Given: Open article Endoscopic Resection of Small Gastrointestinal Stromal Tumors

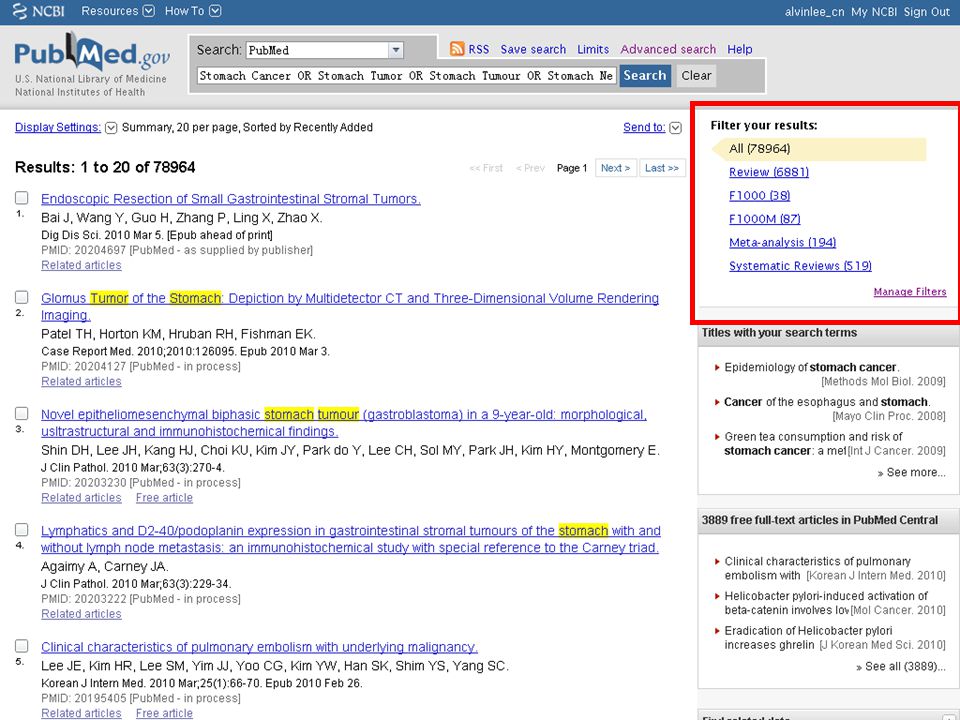Looking at the screenshot, I should pos(231,199).
